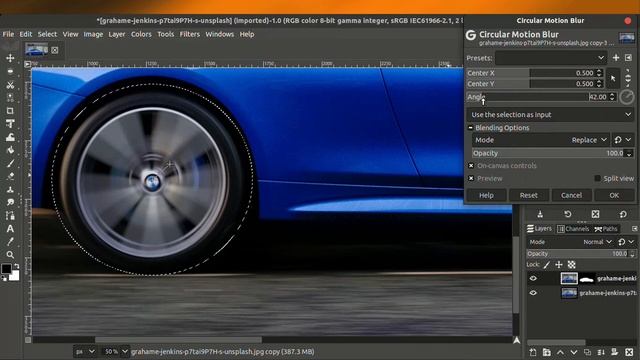Hide the bottom grahame-jenkins layer eye icon
This screenshot has width=640, height=360.
click(533, 293)
